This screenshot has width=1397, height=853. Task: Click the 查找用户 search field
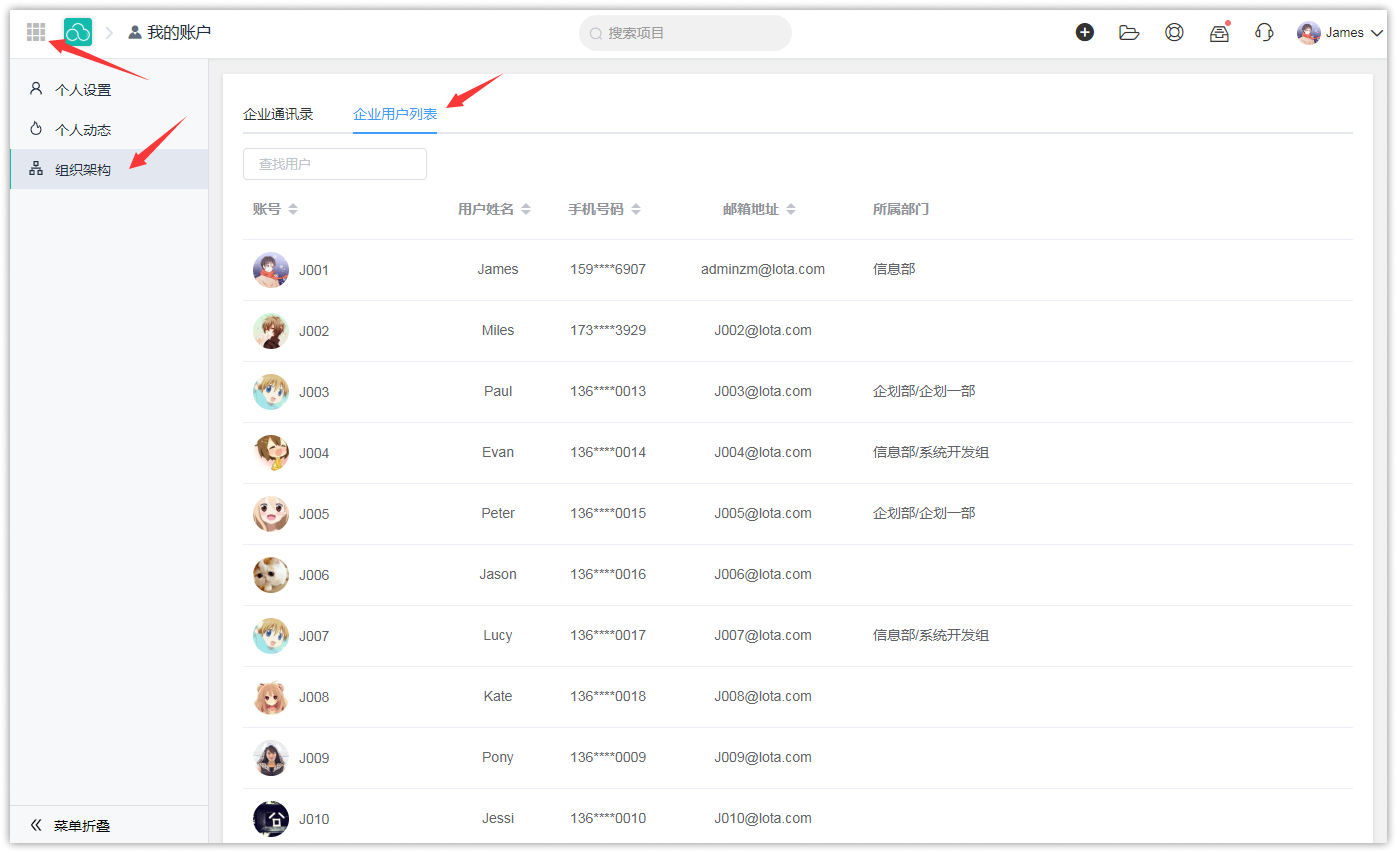click(334, 164)
